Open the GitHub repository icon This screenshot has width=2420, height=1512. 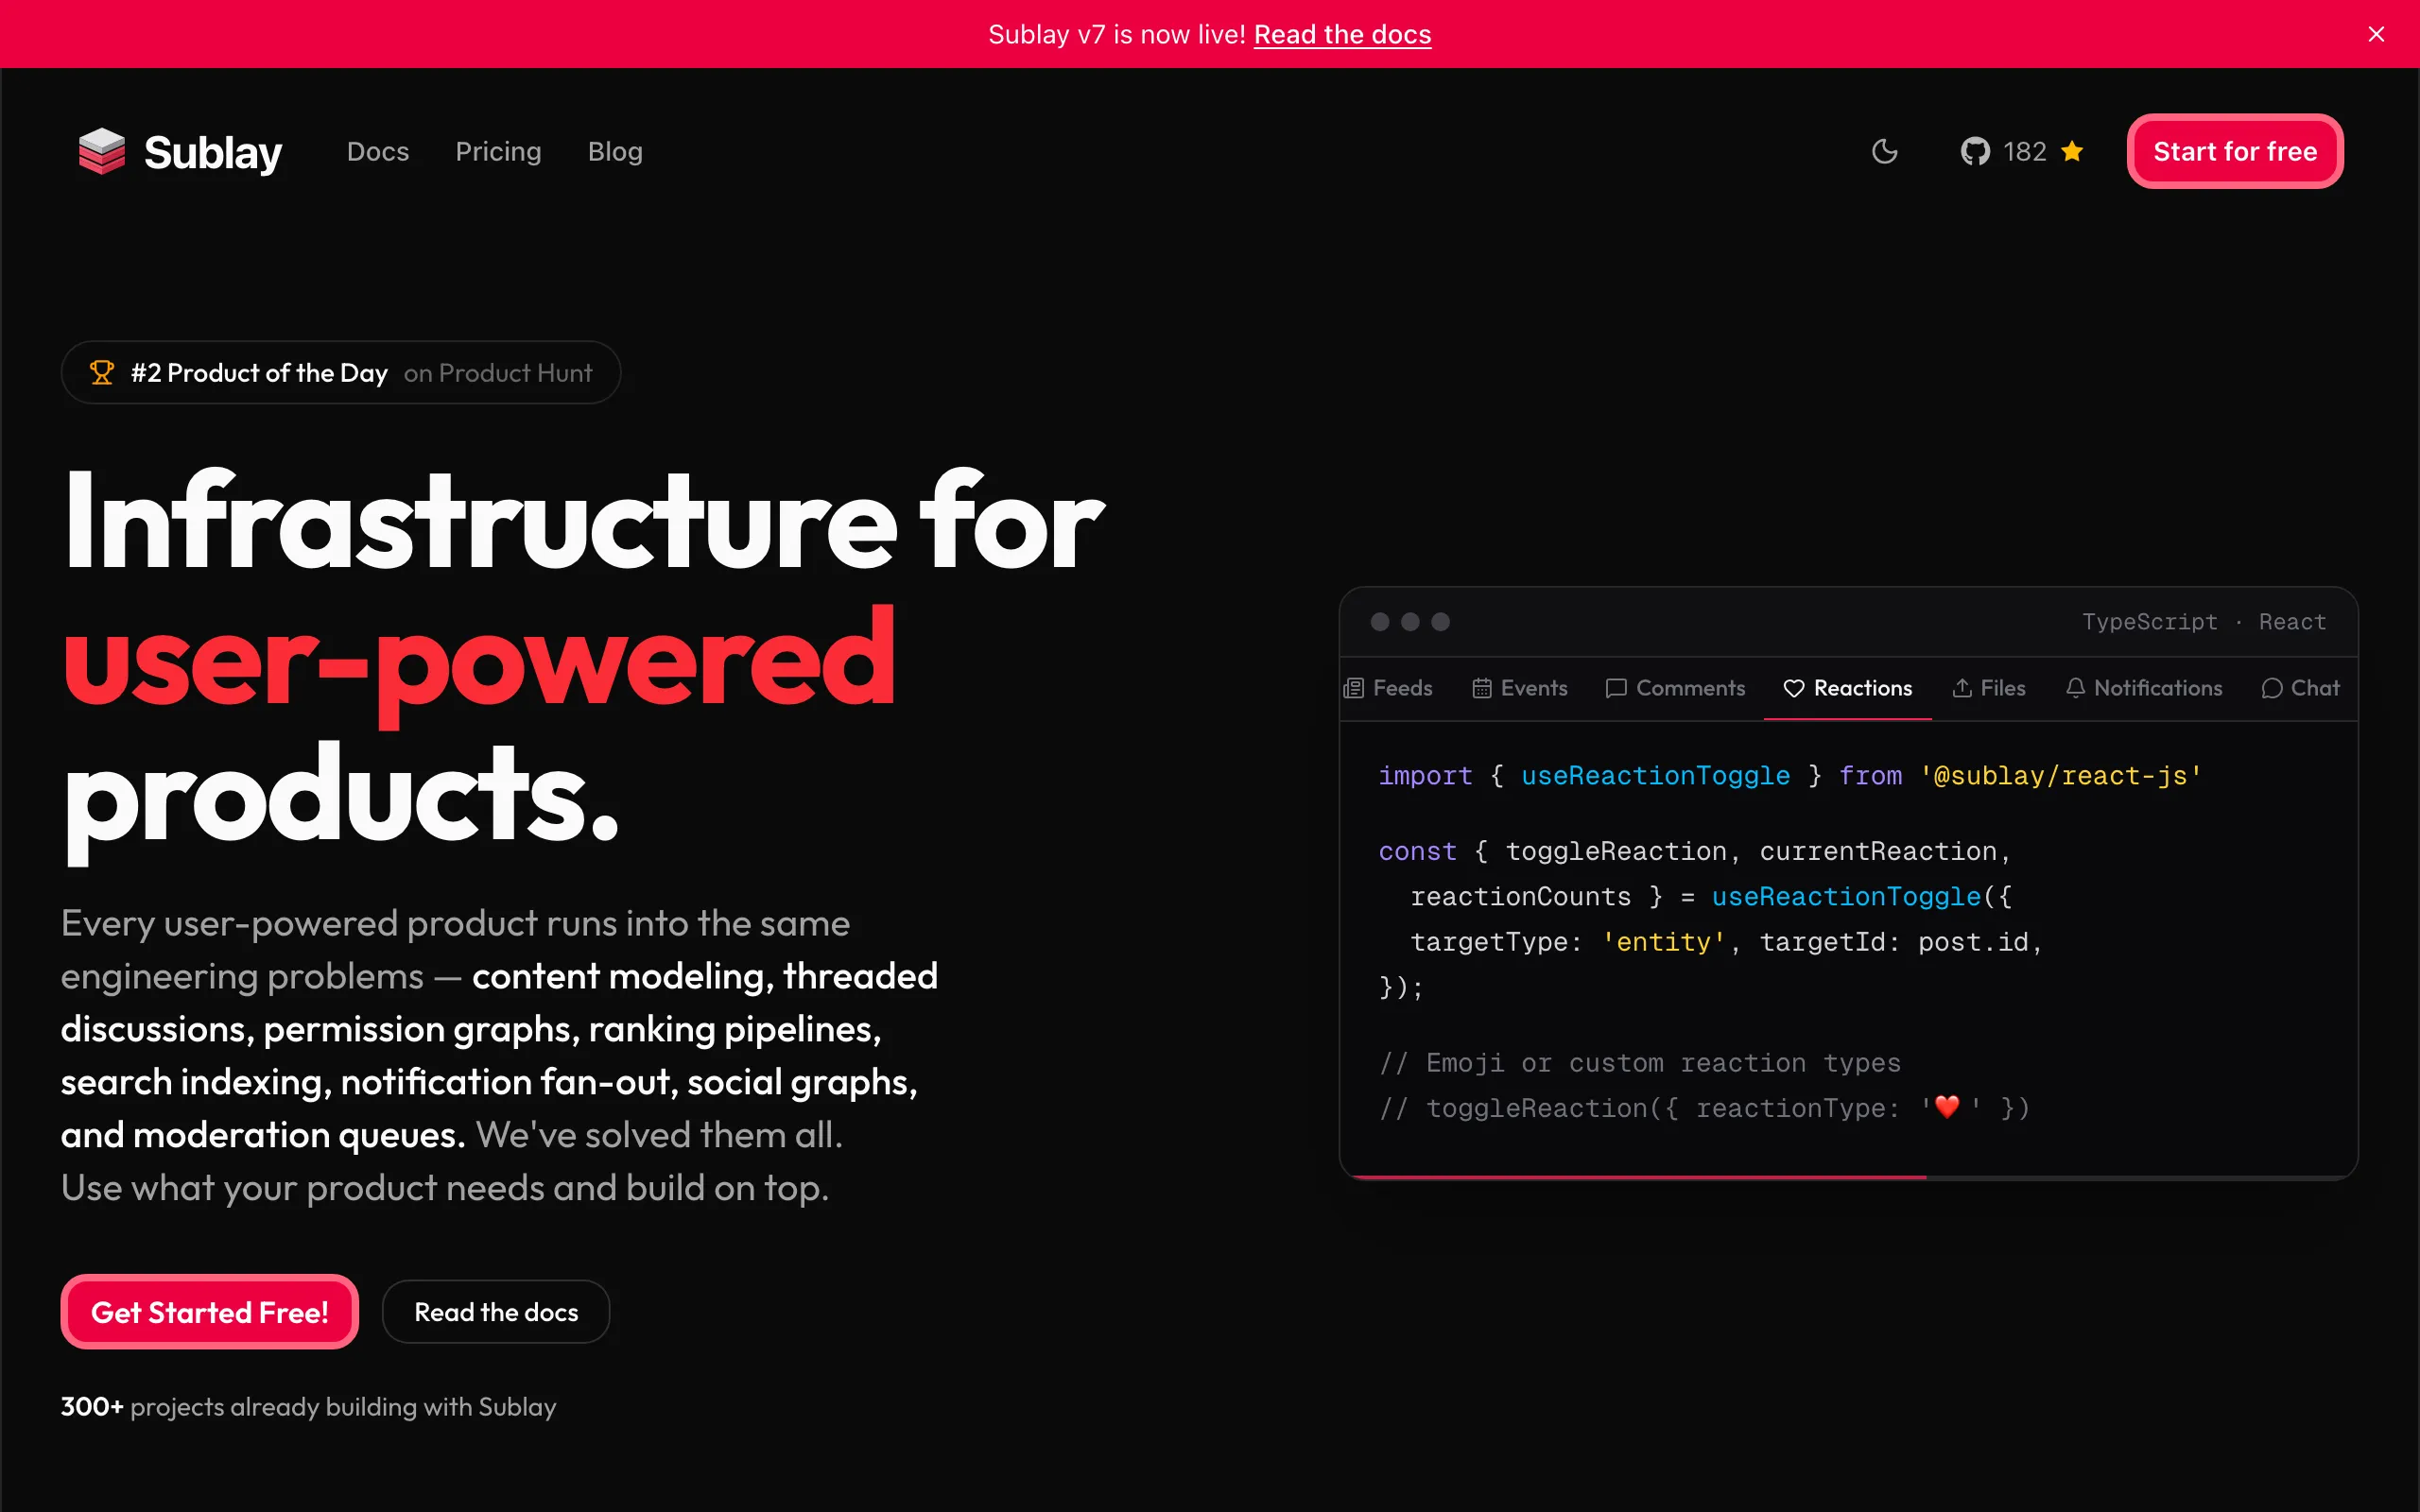pyautogui.click(x=1975, y=151)
